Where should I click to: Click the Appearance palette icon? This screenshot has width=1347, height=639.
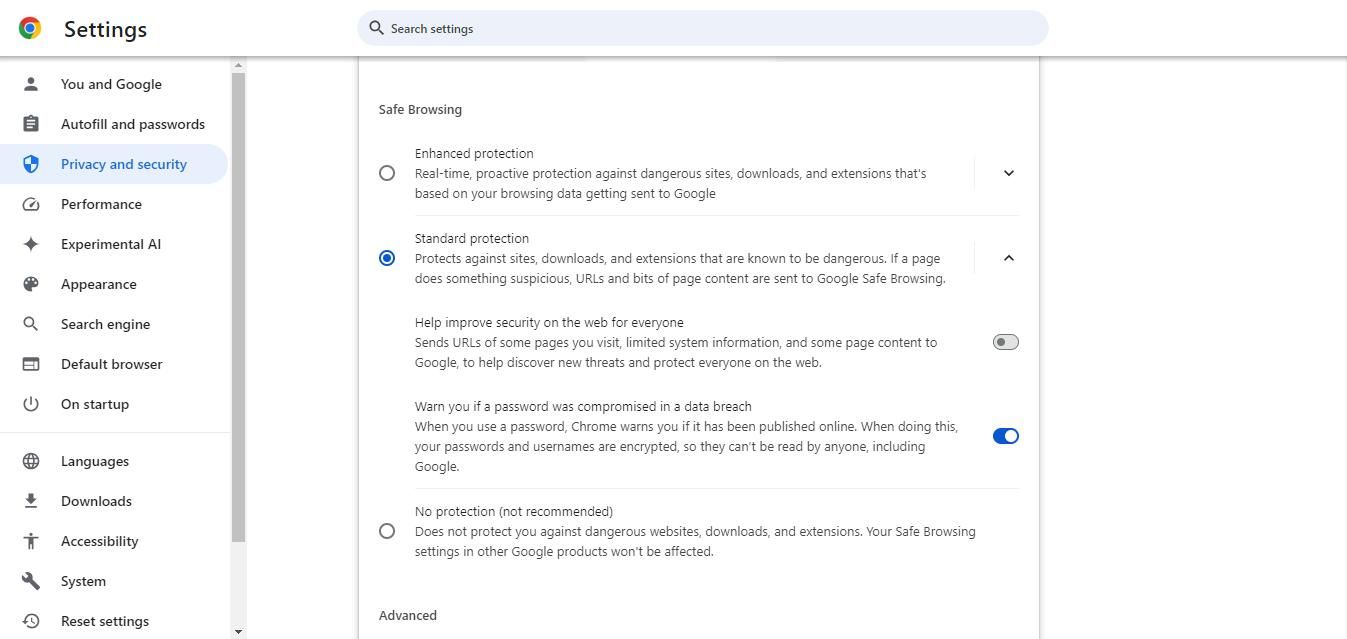pyautogui.click(x=31, y=284)
